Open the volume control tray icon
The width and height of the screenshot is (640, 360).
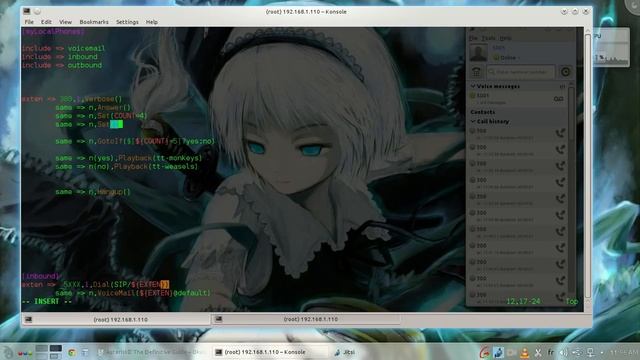(564, 352)
